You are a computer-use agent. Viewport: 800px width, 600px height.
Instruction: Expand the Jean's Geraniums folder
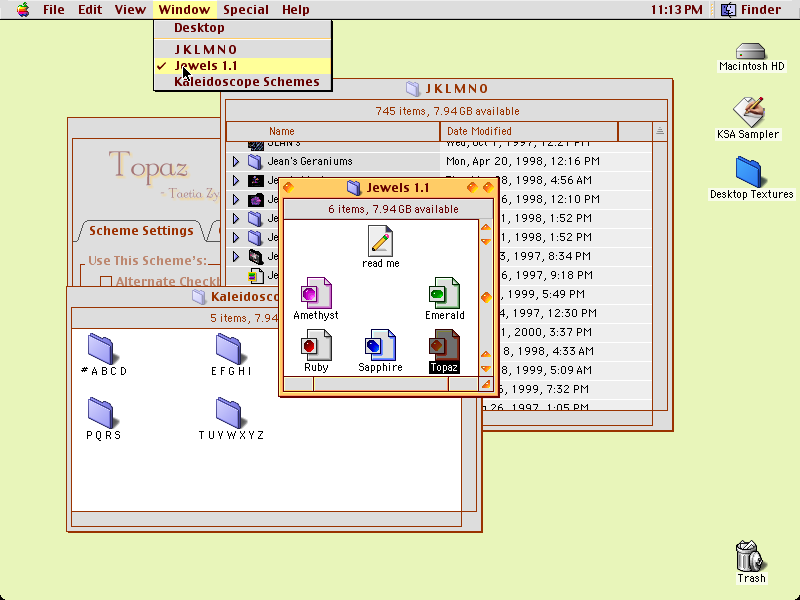236,162
